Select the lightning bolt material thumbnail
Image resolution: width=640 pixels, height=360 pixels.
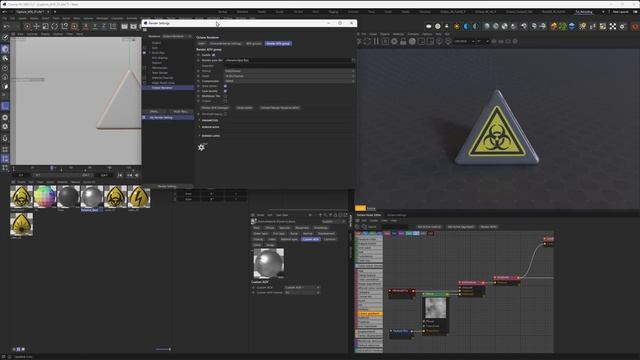click(139, 197)
